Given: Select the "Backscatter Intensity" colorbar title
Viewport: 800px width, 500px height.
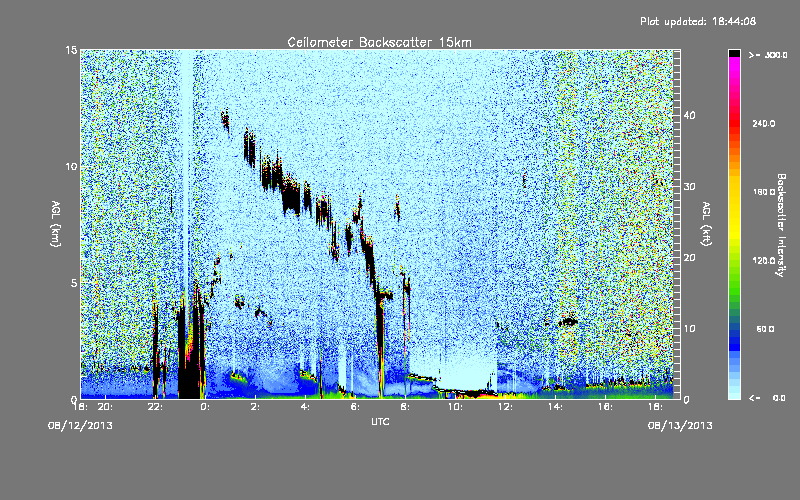Looking at the screenshot, I should 781,225.
